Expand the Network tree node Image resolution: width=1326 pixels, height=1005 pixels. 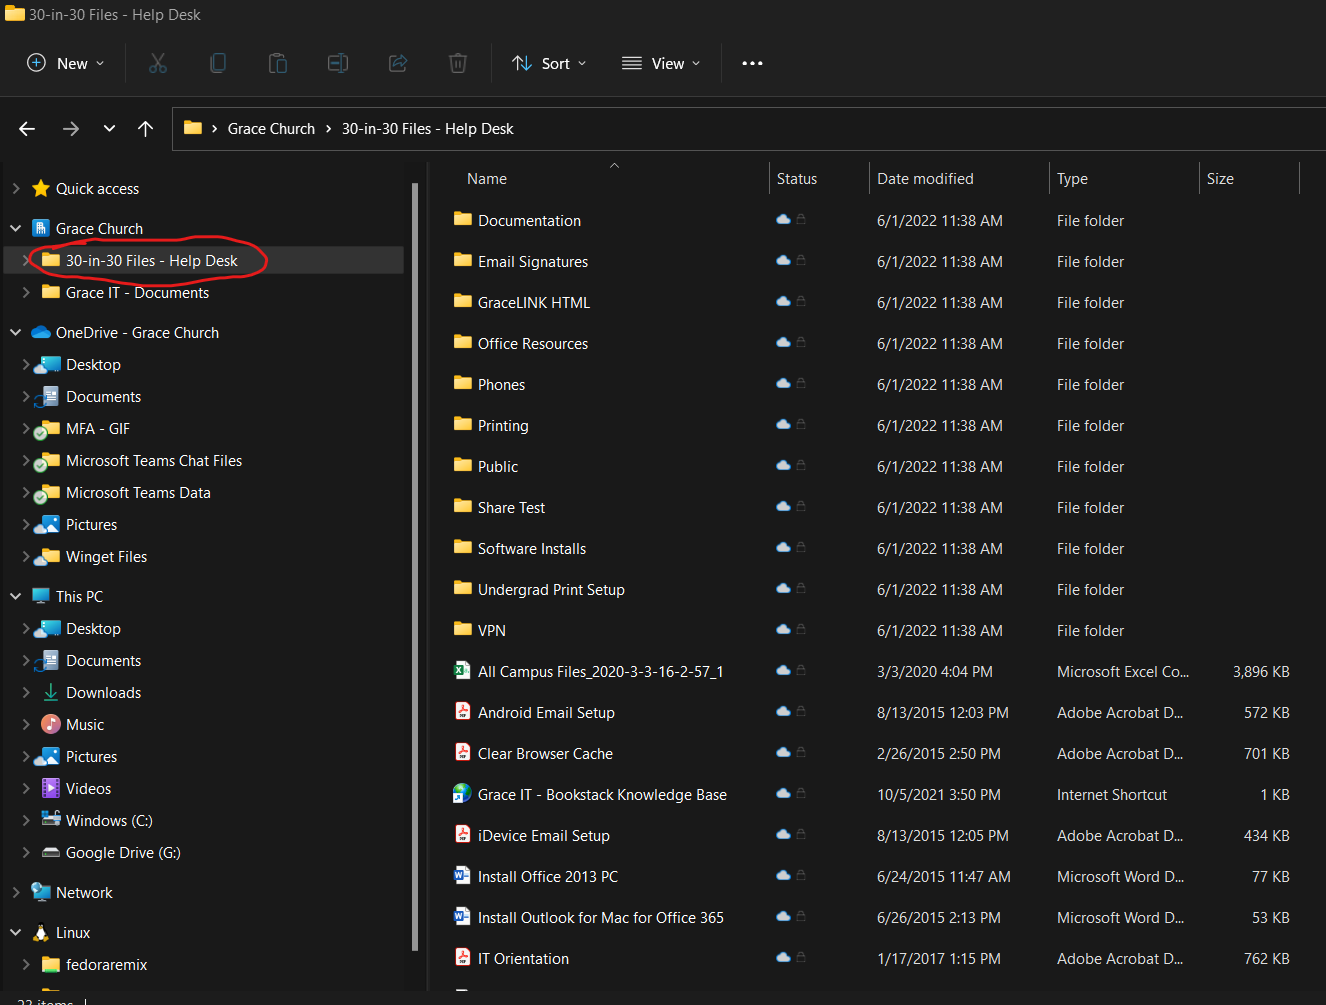tap(15, 892)
